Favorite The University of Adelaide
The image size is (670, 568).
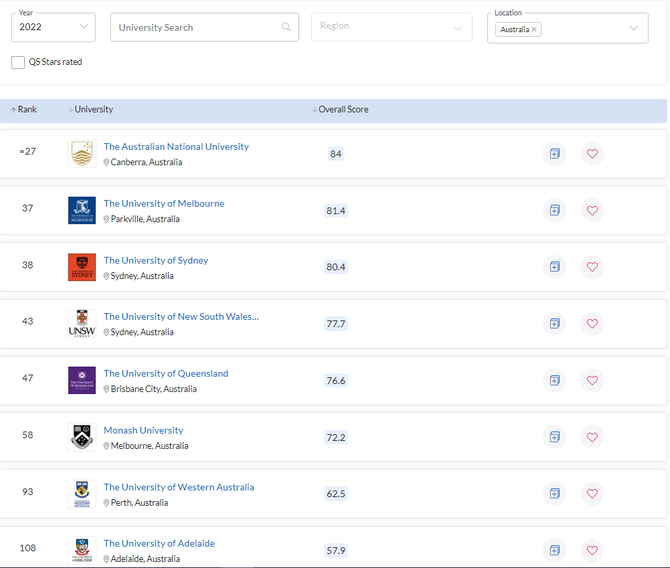[x=592, y=550]
